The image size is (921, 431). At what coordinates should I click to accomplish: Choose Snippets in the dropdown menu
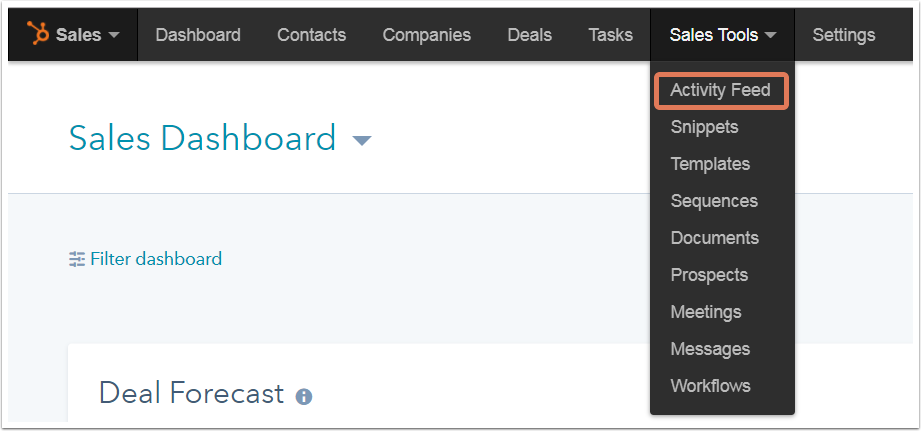coord(704,127)
